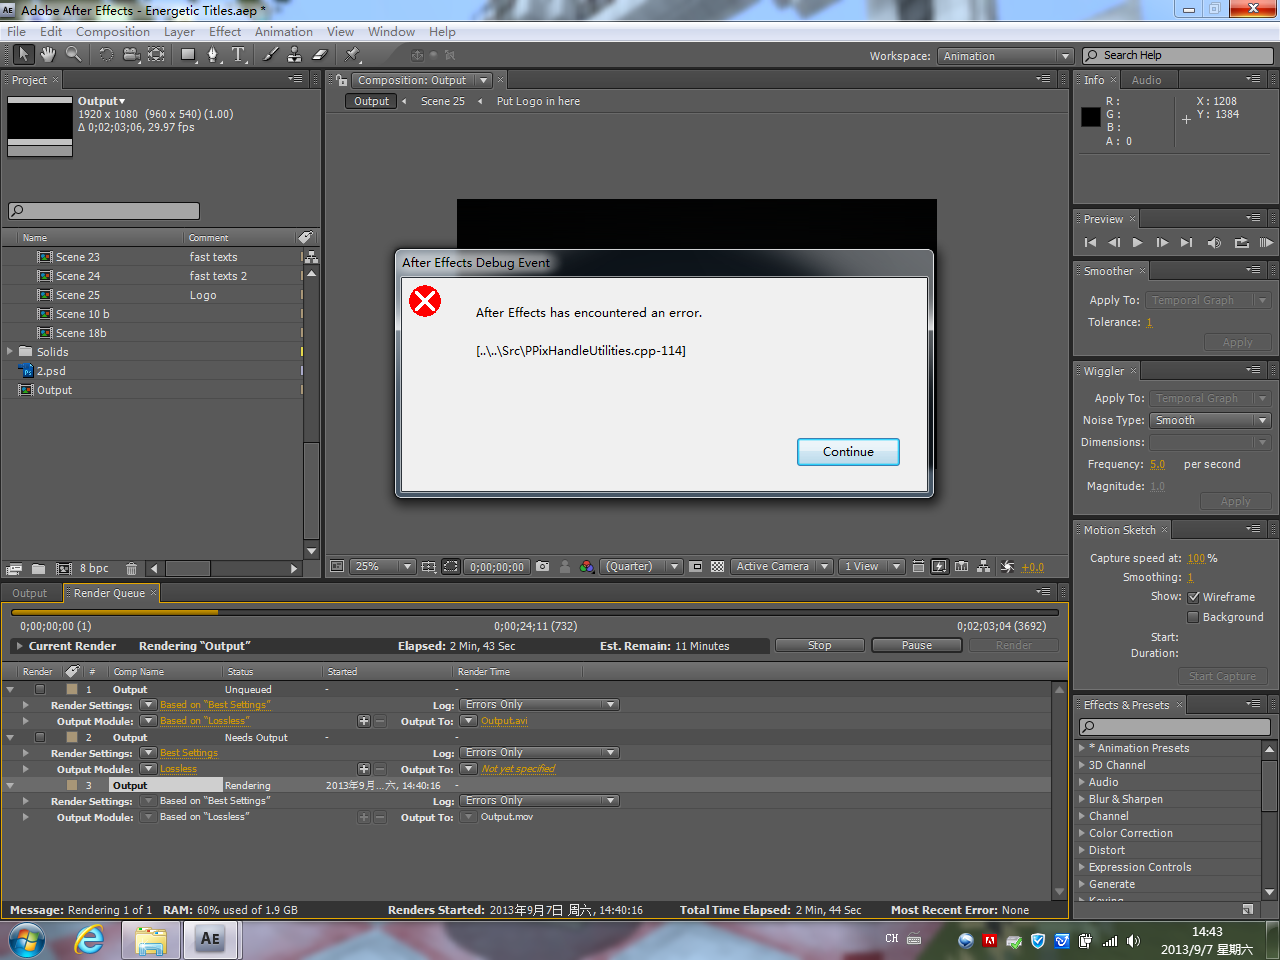The width and height of the screenshot is (1280, 960).
Task: Click the Take Snapshot camera icon
Action: [x=542, y=566]
